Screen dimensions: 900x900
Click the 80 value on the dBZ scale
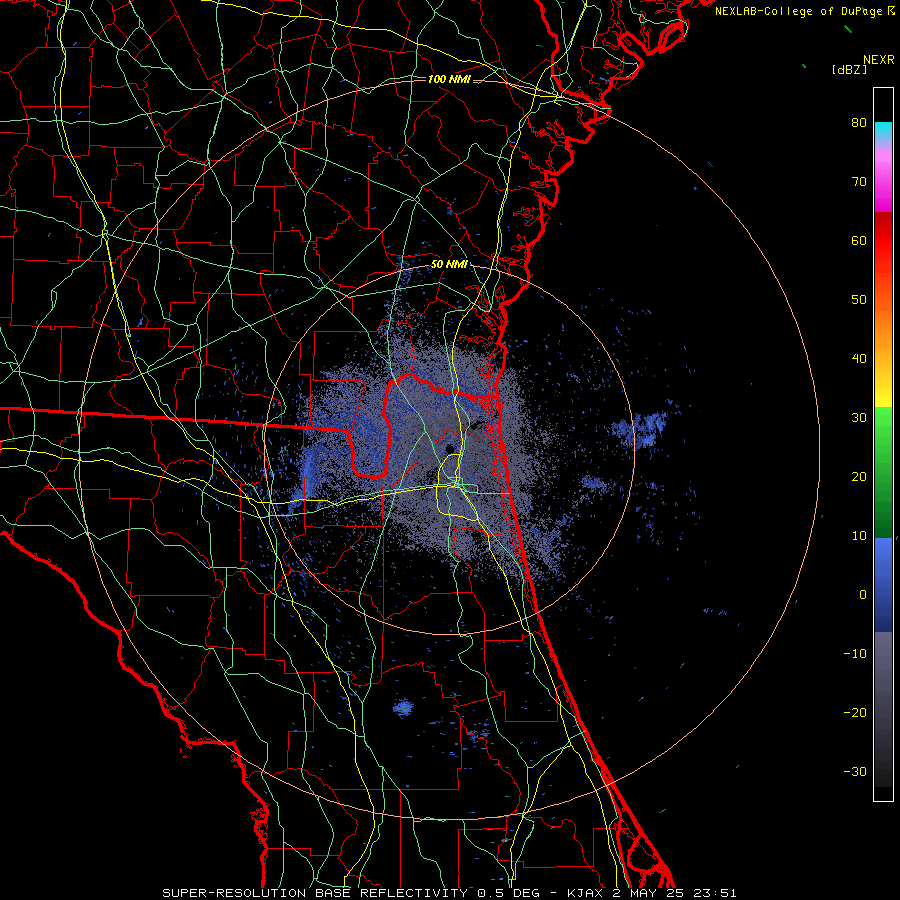[x=859, y=123]
